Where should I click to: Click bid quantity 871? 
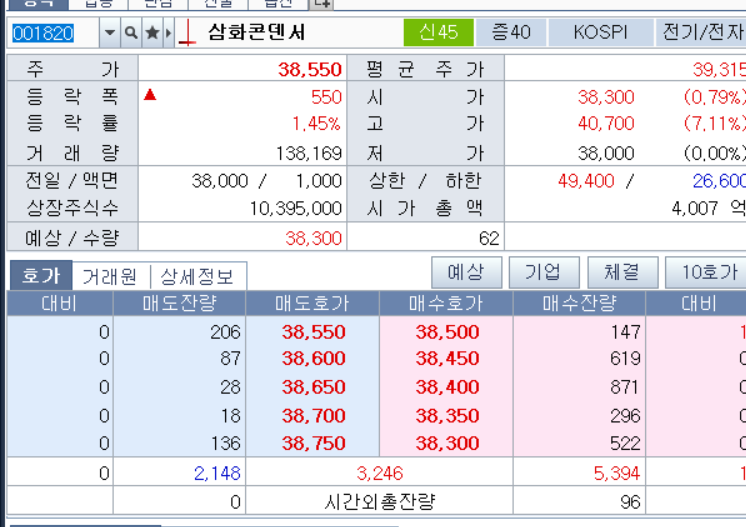click(625, 387)
